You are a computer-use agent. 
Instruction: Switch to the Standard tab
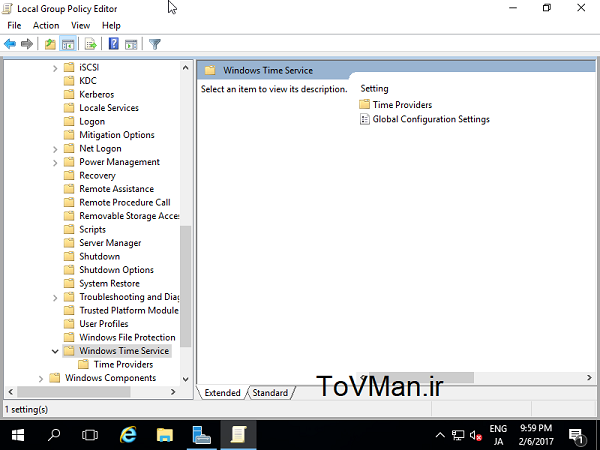[270, 393]
